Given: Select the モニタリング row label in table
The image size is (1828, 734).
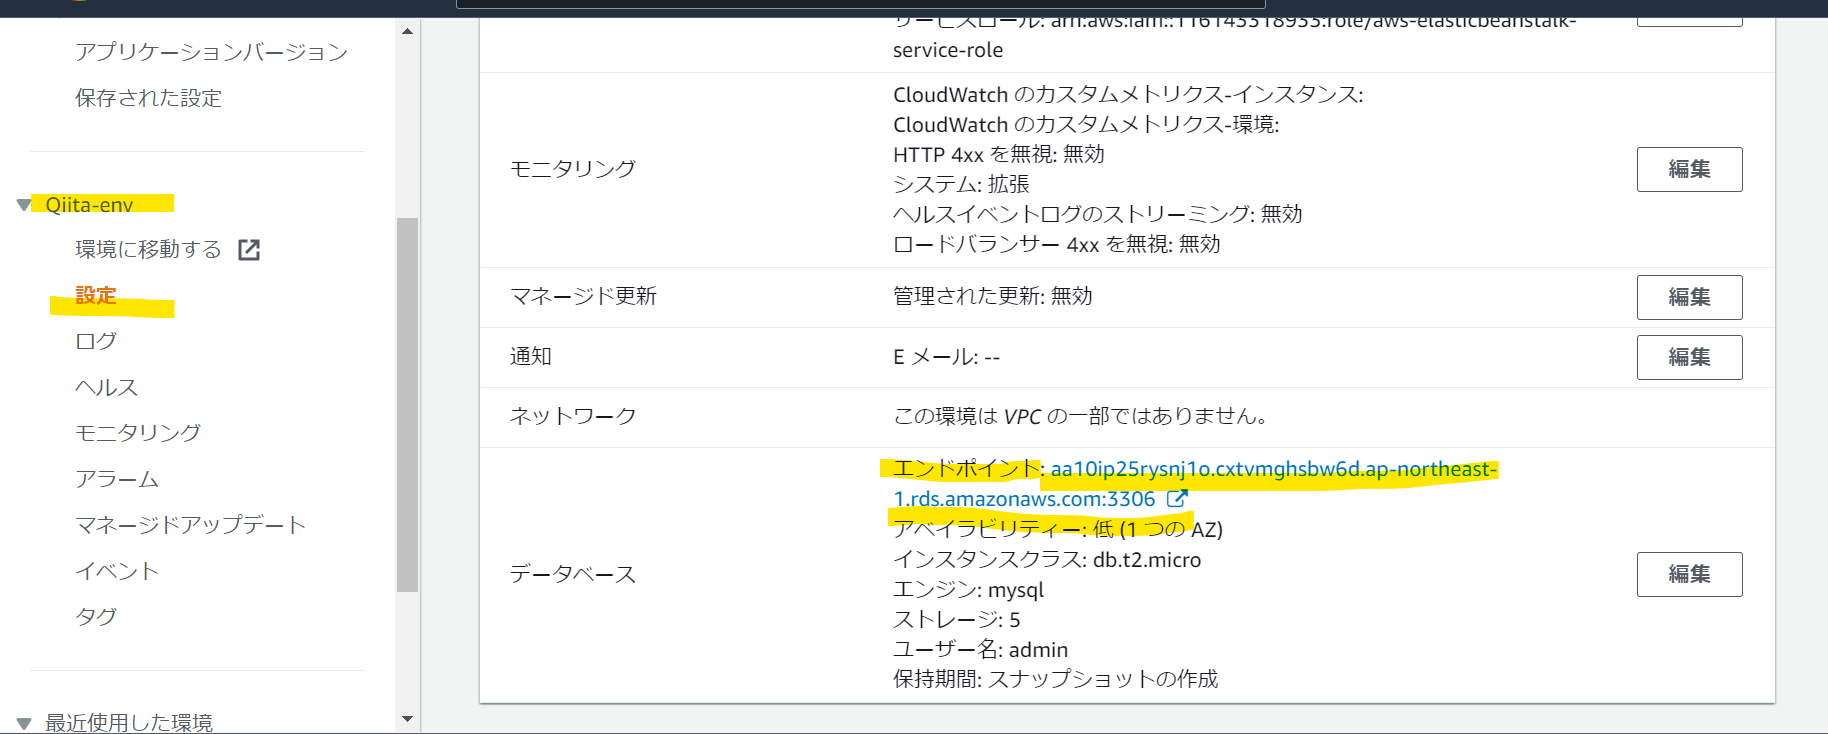Looking at the screenshot, I should click(x=573, y=169).
